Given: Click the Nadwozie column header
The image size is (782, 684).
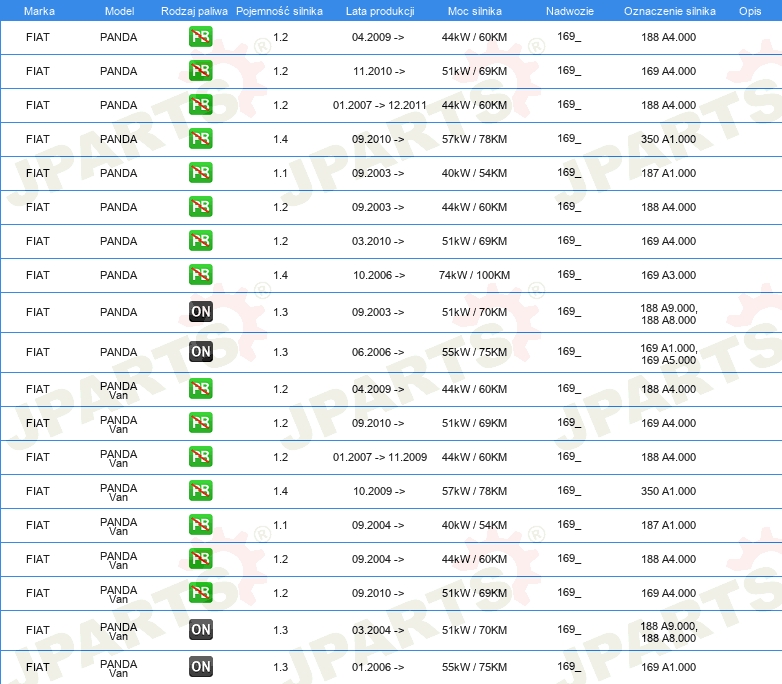Looking at the screenshot, I should click(570, 11).
